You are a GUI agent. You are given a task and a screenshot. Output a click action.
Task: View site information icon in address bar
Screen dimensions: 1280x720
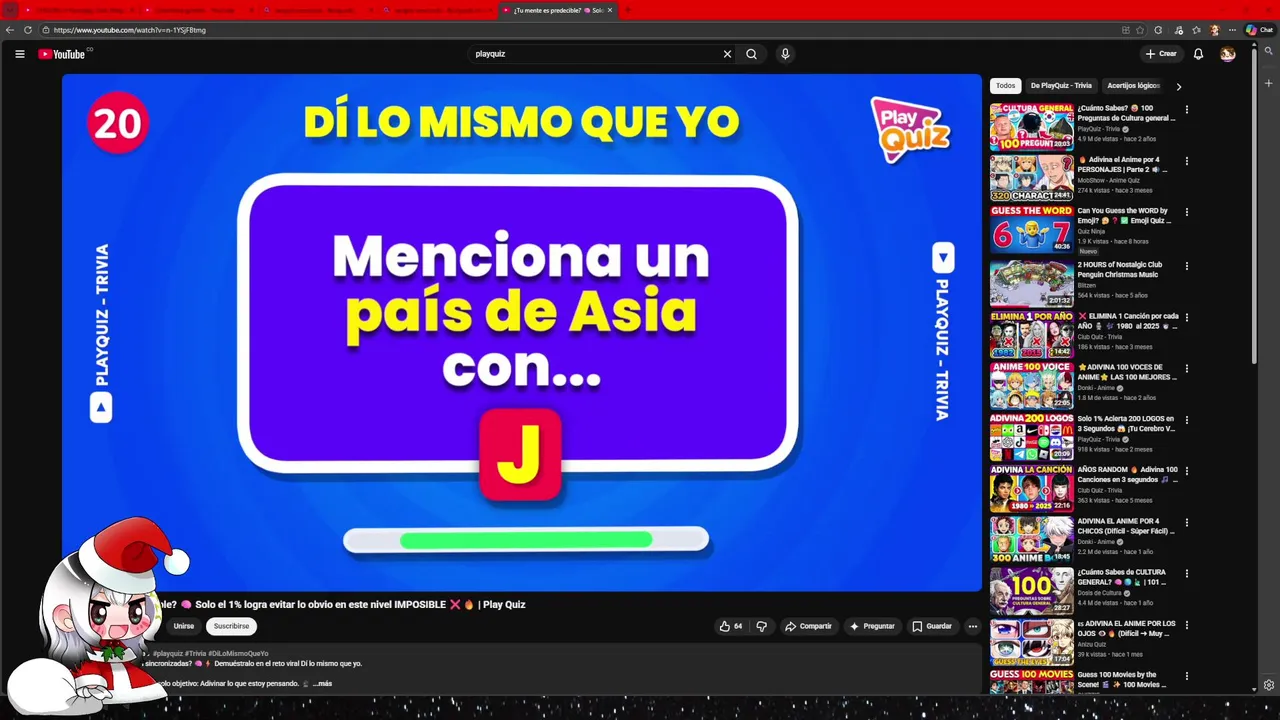[x=46, y=30]
